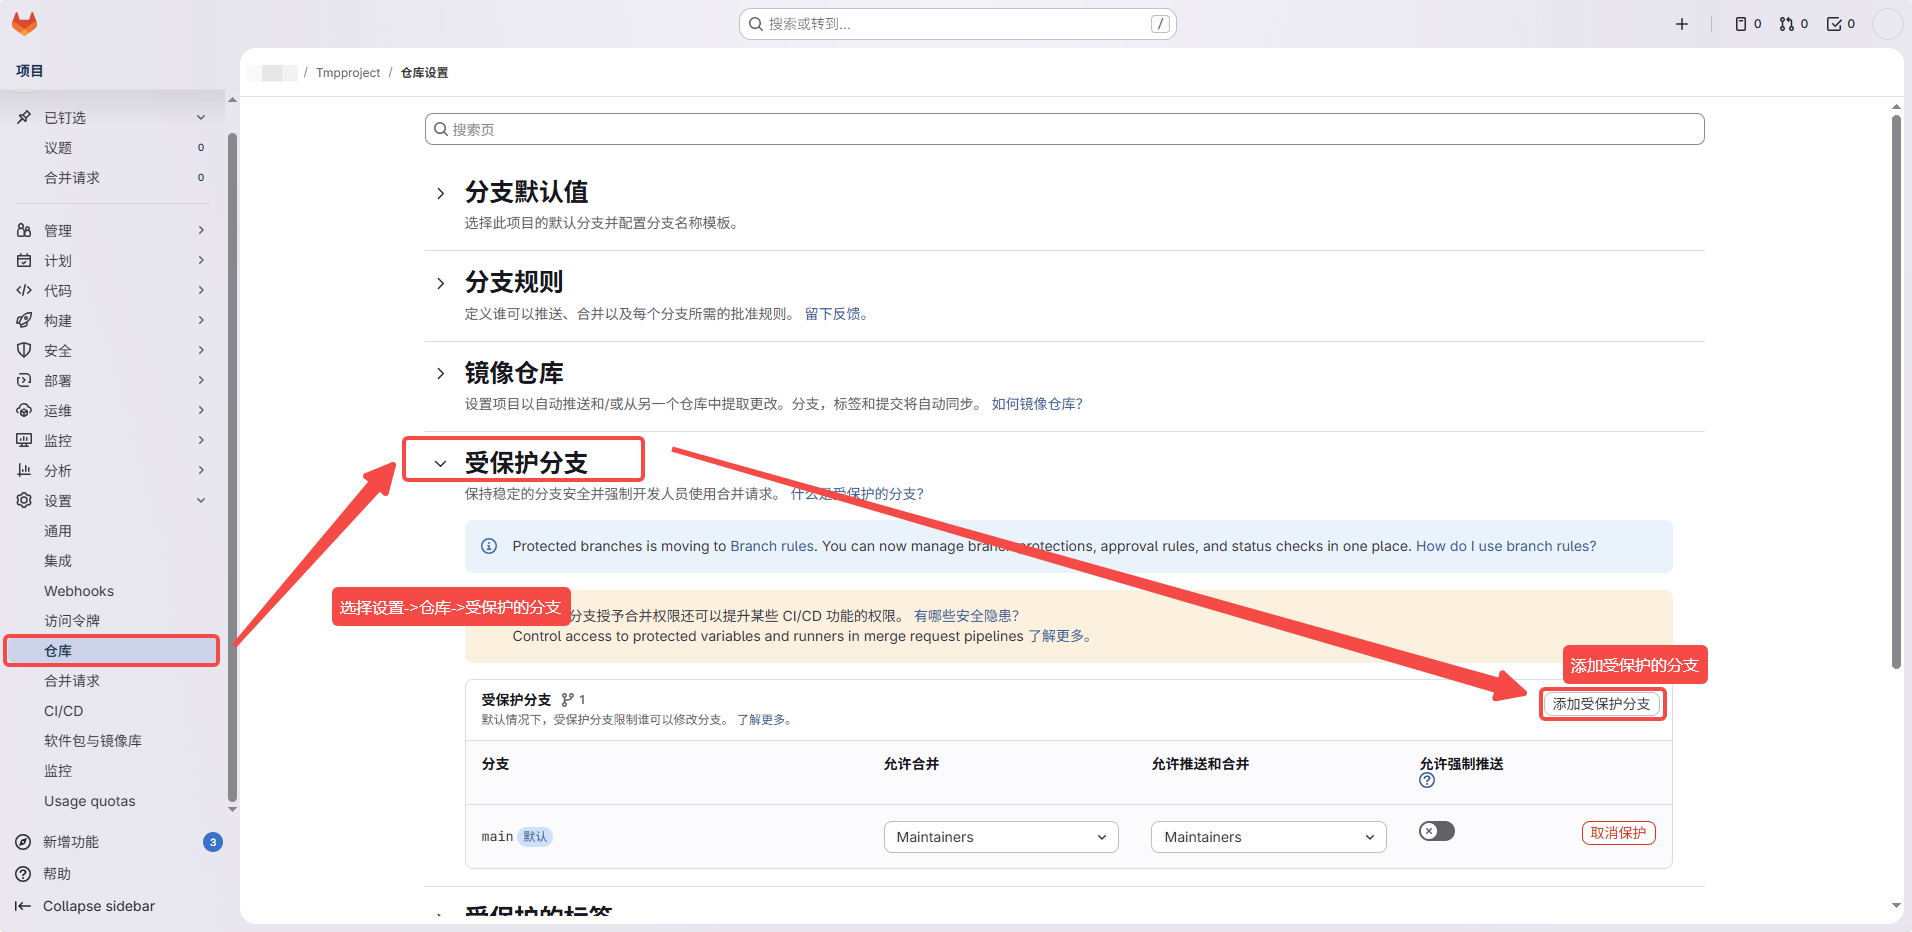1912x932 pixels.
Task: Open the create new plus menu
Action: pos(1682,24)
